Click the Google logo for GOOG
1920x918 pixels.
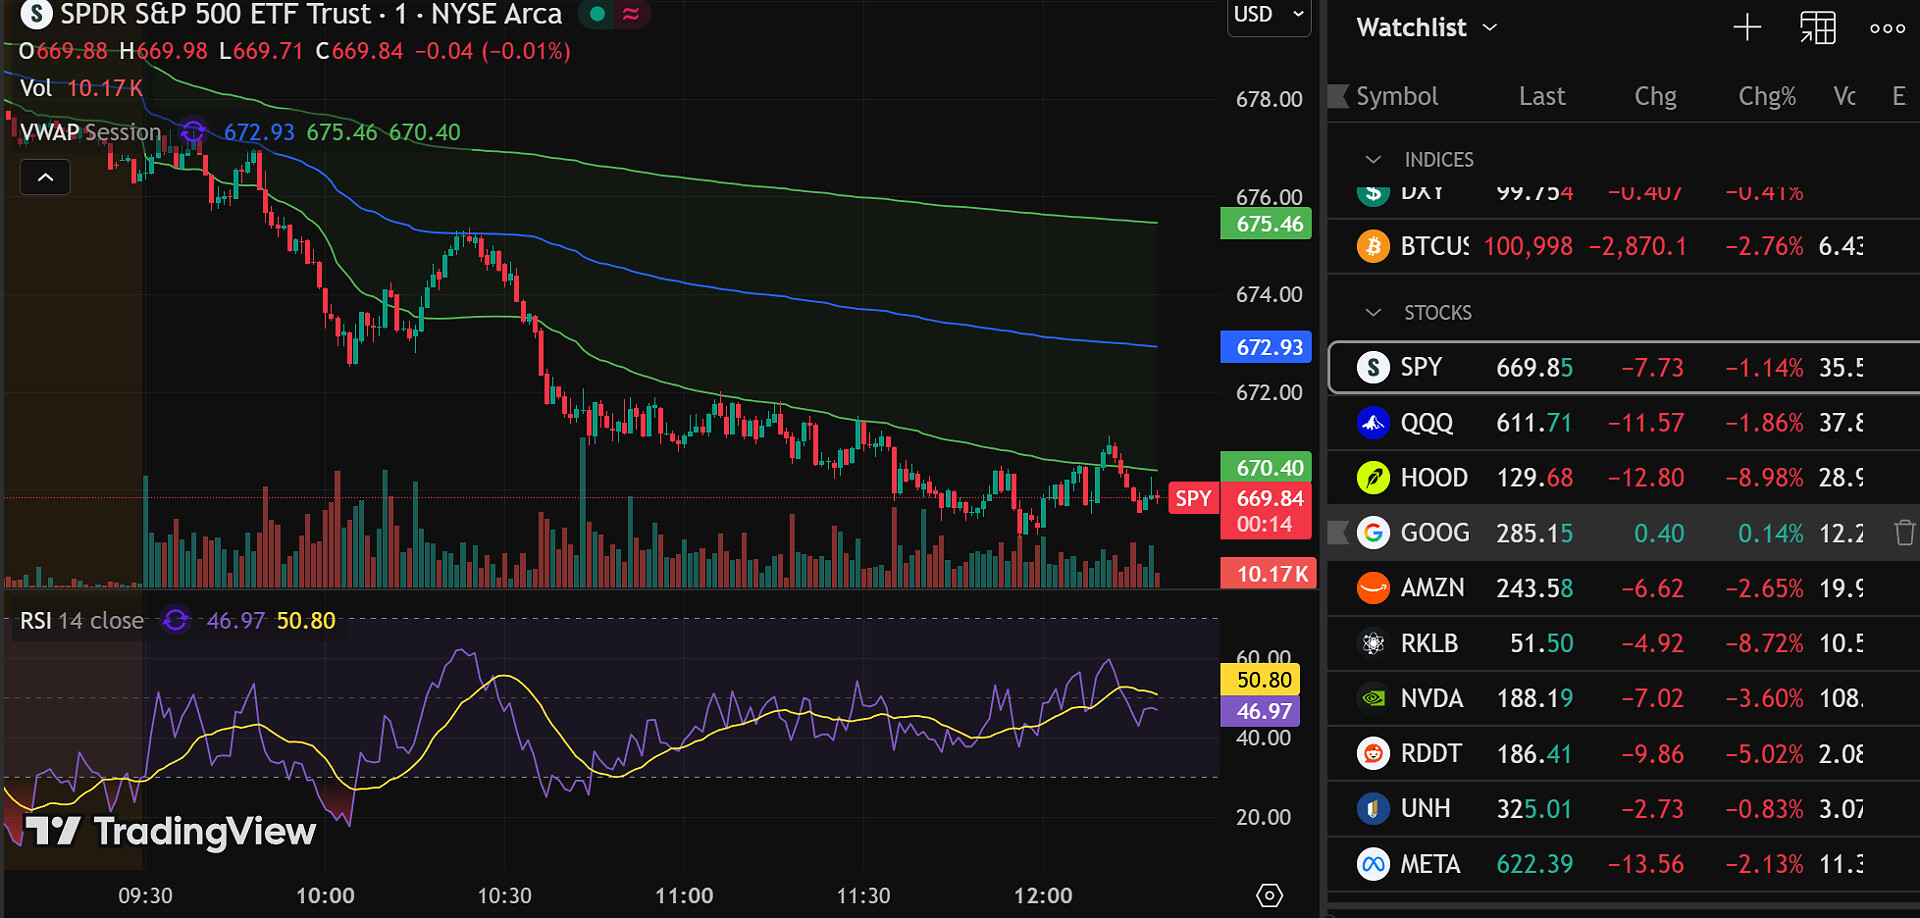point(1373,533)
